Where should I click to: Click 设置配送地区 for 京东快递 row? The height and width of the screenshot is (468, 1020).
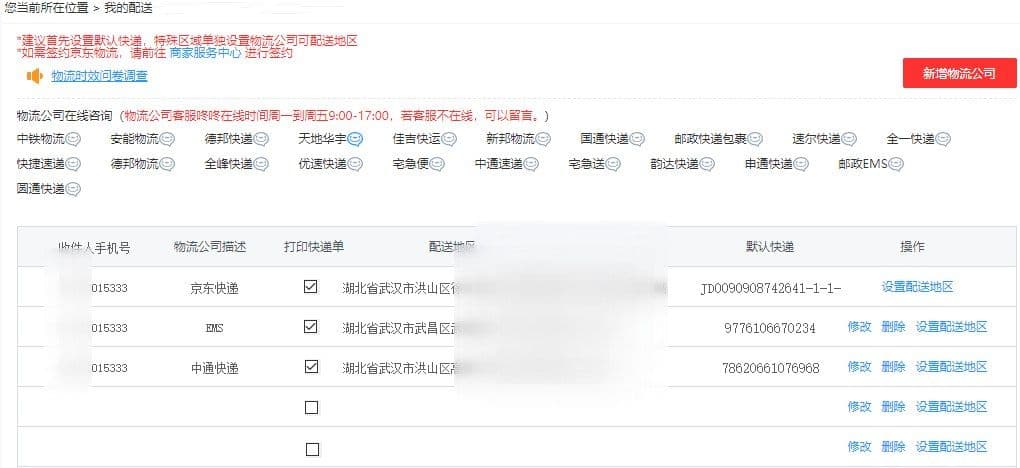tap(917, 287)
